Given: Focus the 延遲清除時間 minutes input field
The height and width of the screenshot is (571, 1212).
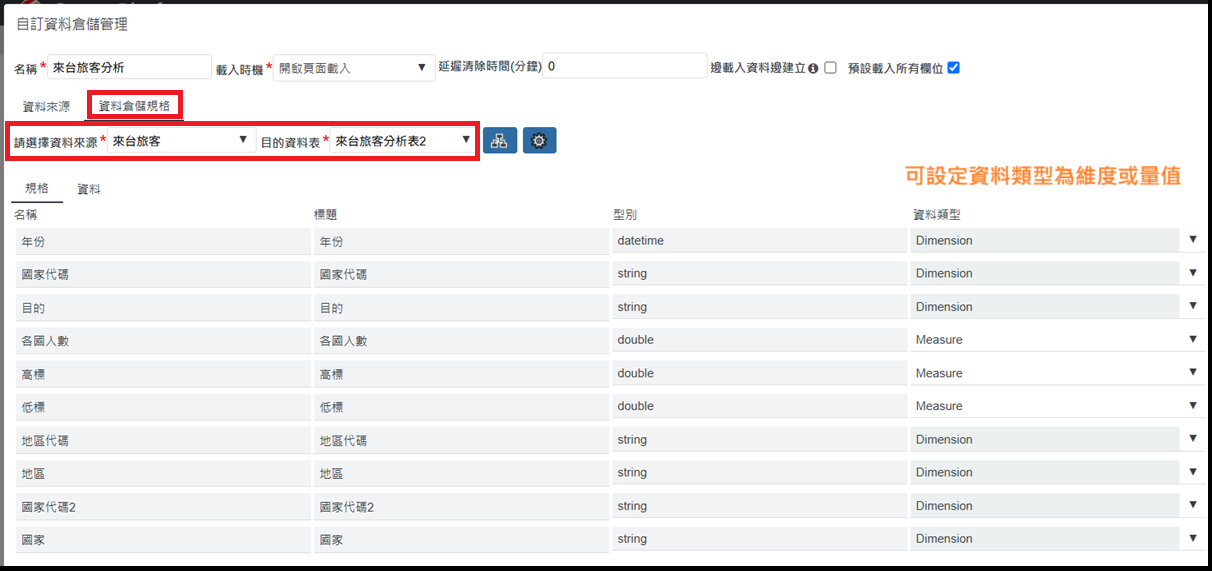Looking at the screenshot, I should point(625,66).
